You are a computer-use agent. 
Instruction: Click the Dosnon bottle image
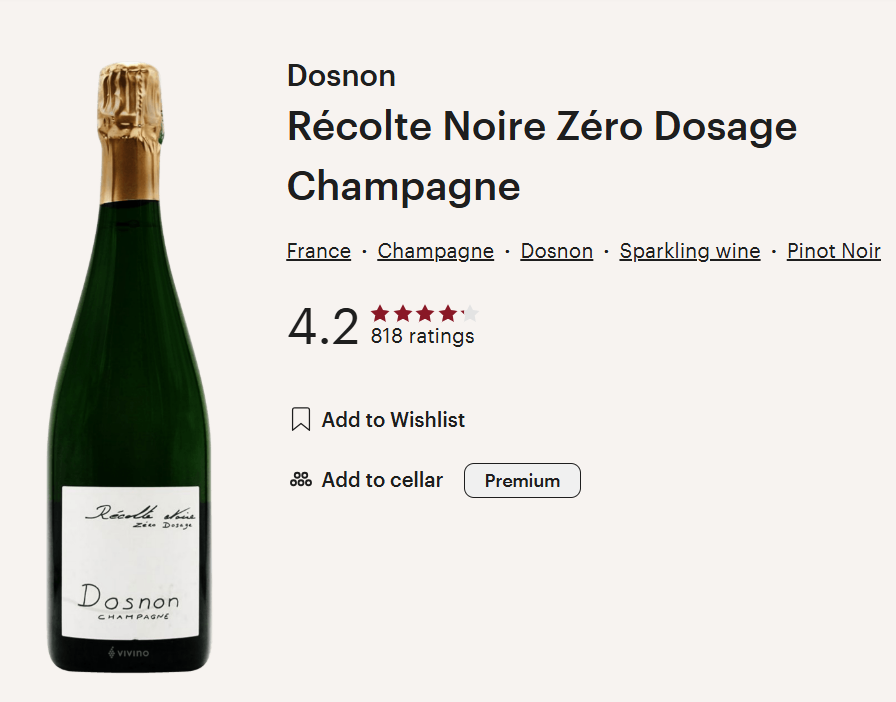(130, 368)
